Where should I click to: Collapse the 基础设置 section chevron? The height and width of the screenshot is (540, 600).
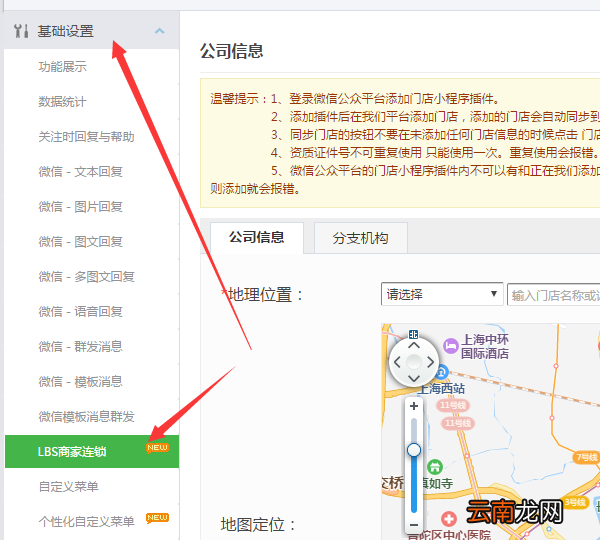pyautogui.click(x=160, y=31)
